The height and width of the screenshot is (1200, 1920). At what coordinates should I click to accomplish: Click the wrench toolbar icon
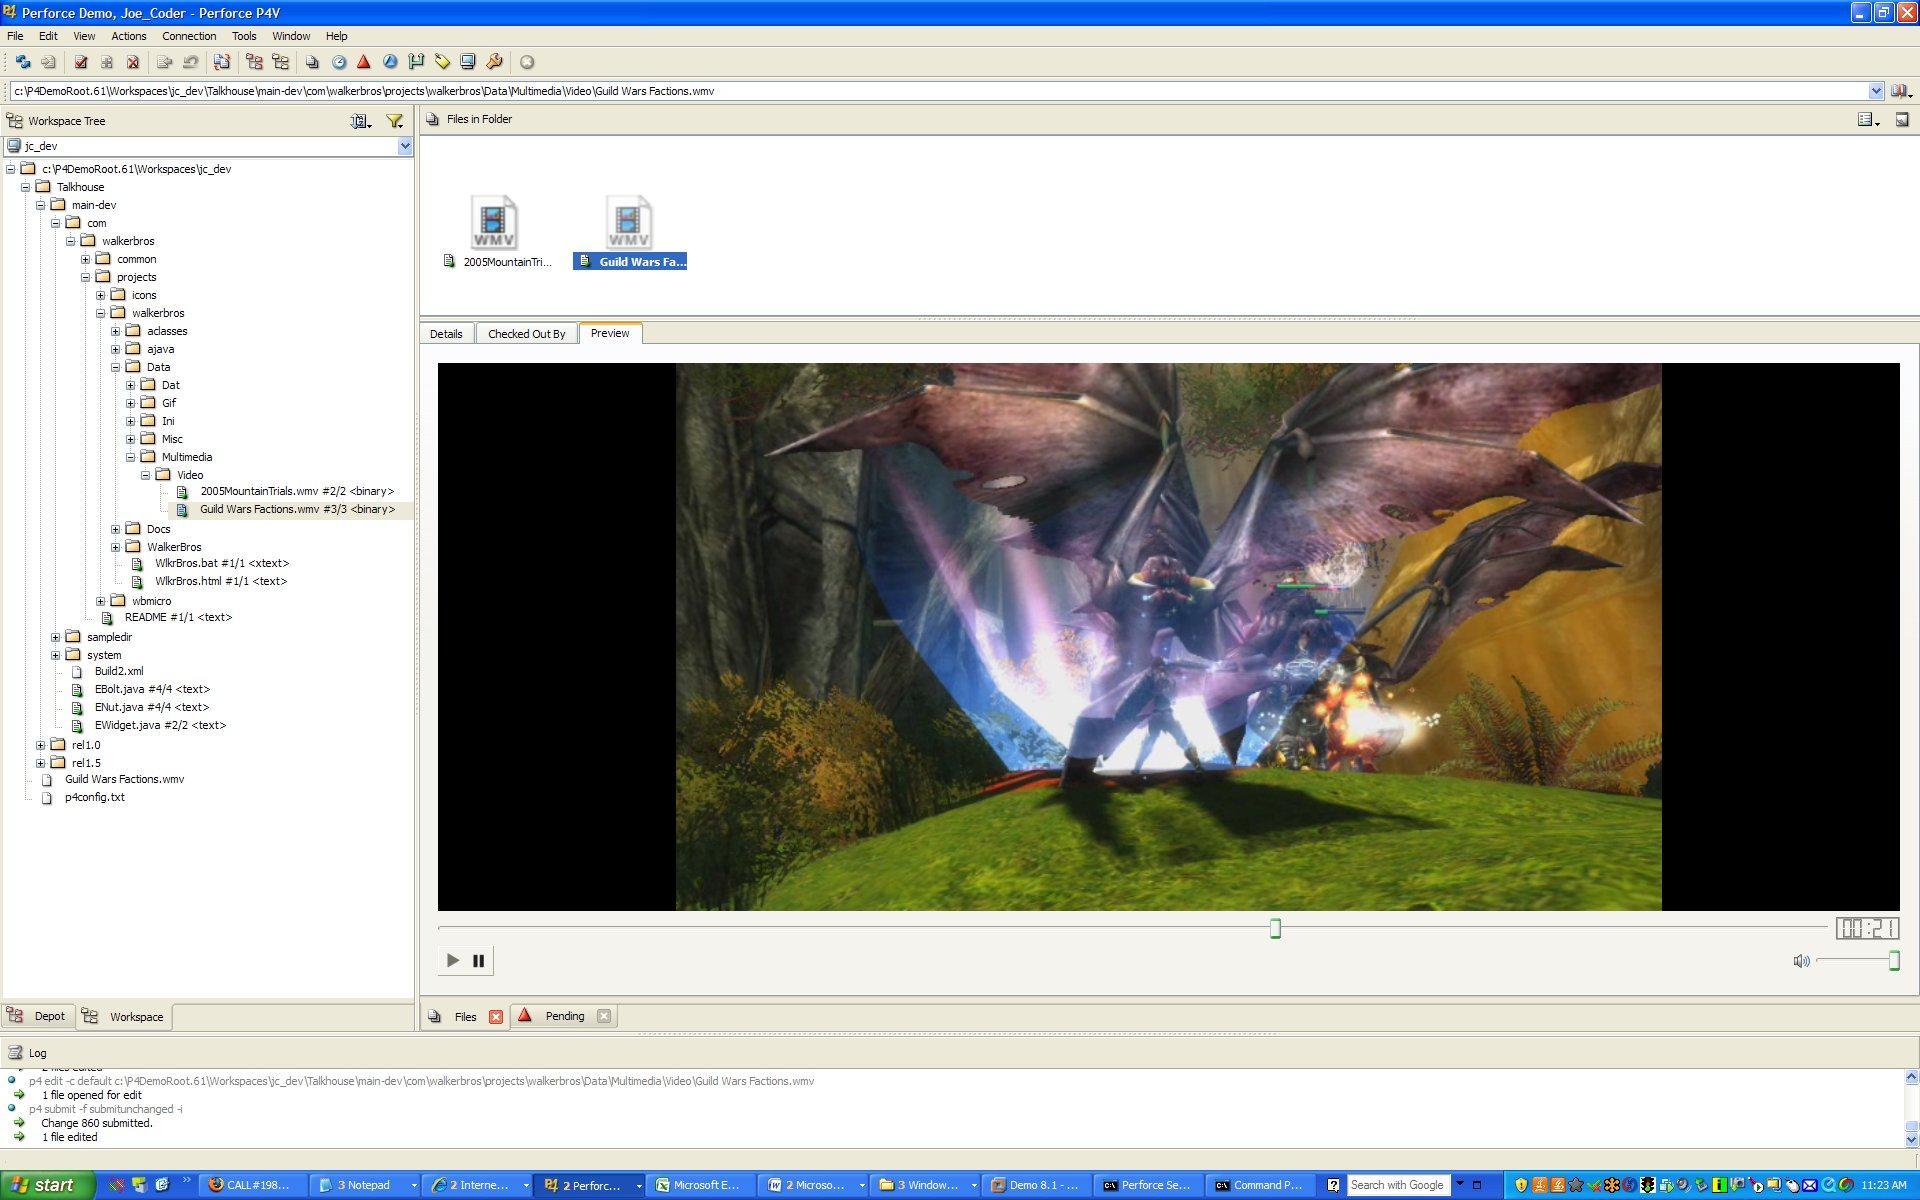494,62
